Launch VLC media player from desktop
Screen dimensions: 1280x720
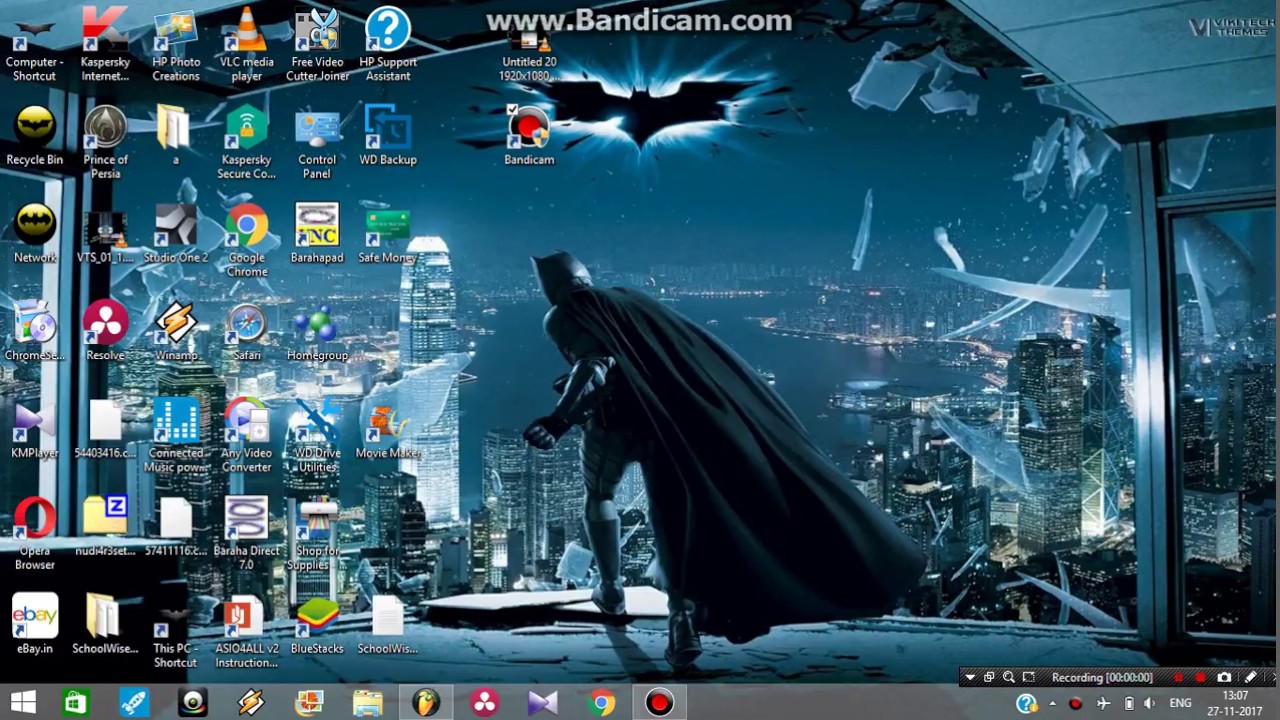[x=246, y=45]
